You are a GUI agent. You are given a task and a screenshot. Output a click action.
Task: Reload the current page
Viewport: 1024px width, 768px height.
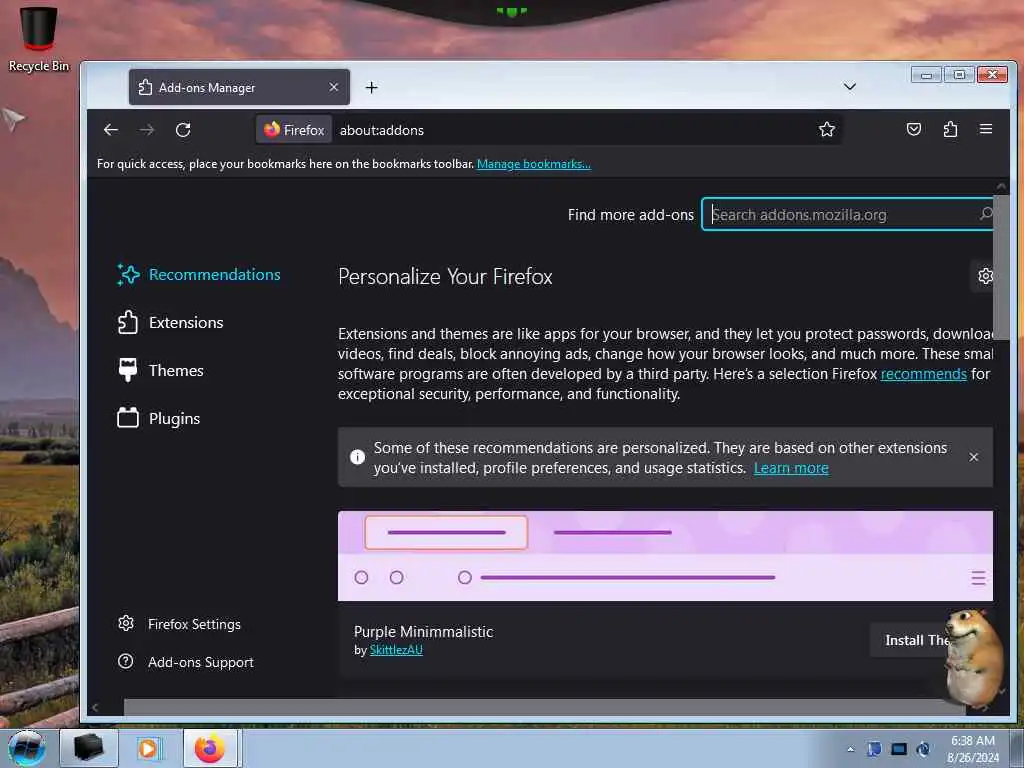(x=184, y=130)
